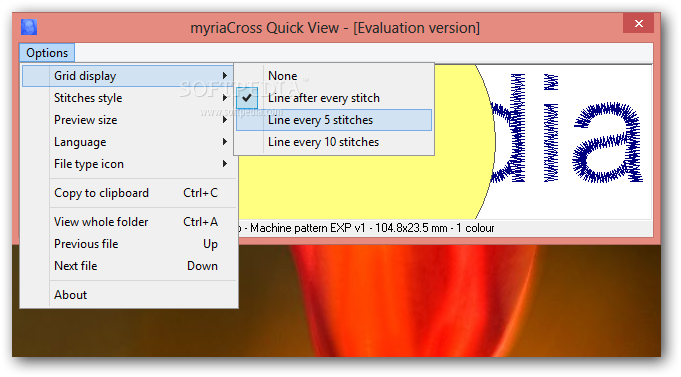This screenshot has height=377, width=681.
Task: Click the checkmark beside Line after every stitch
Action: coord(247,98)
